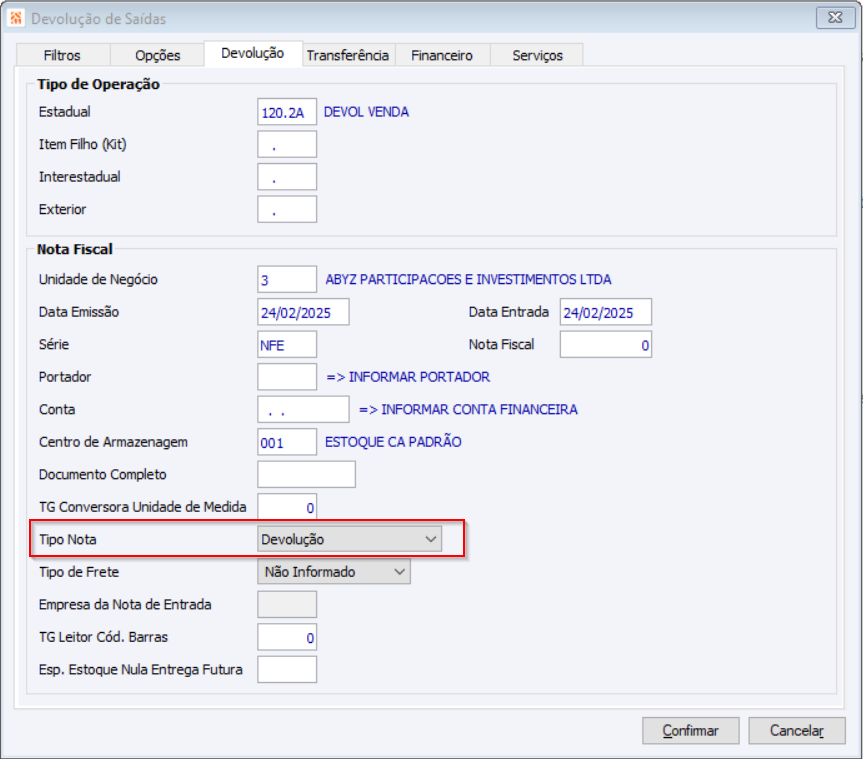863x759 pixels.
Task: Click the ESTOQUE CA PADRÃO text
Action: tap(393, 441)
